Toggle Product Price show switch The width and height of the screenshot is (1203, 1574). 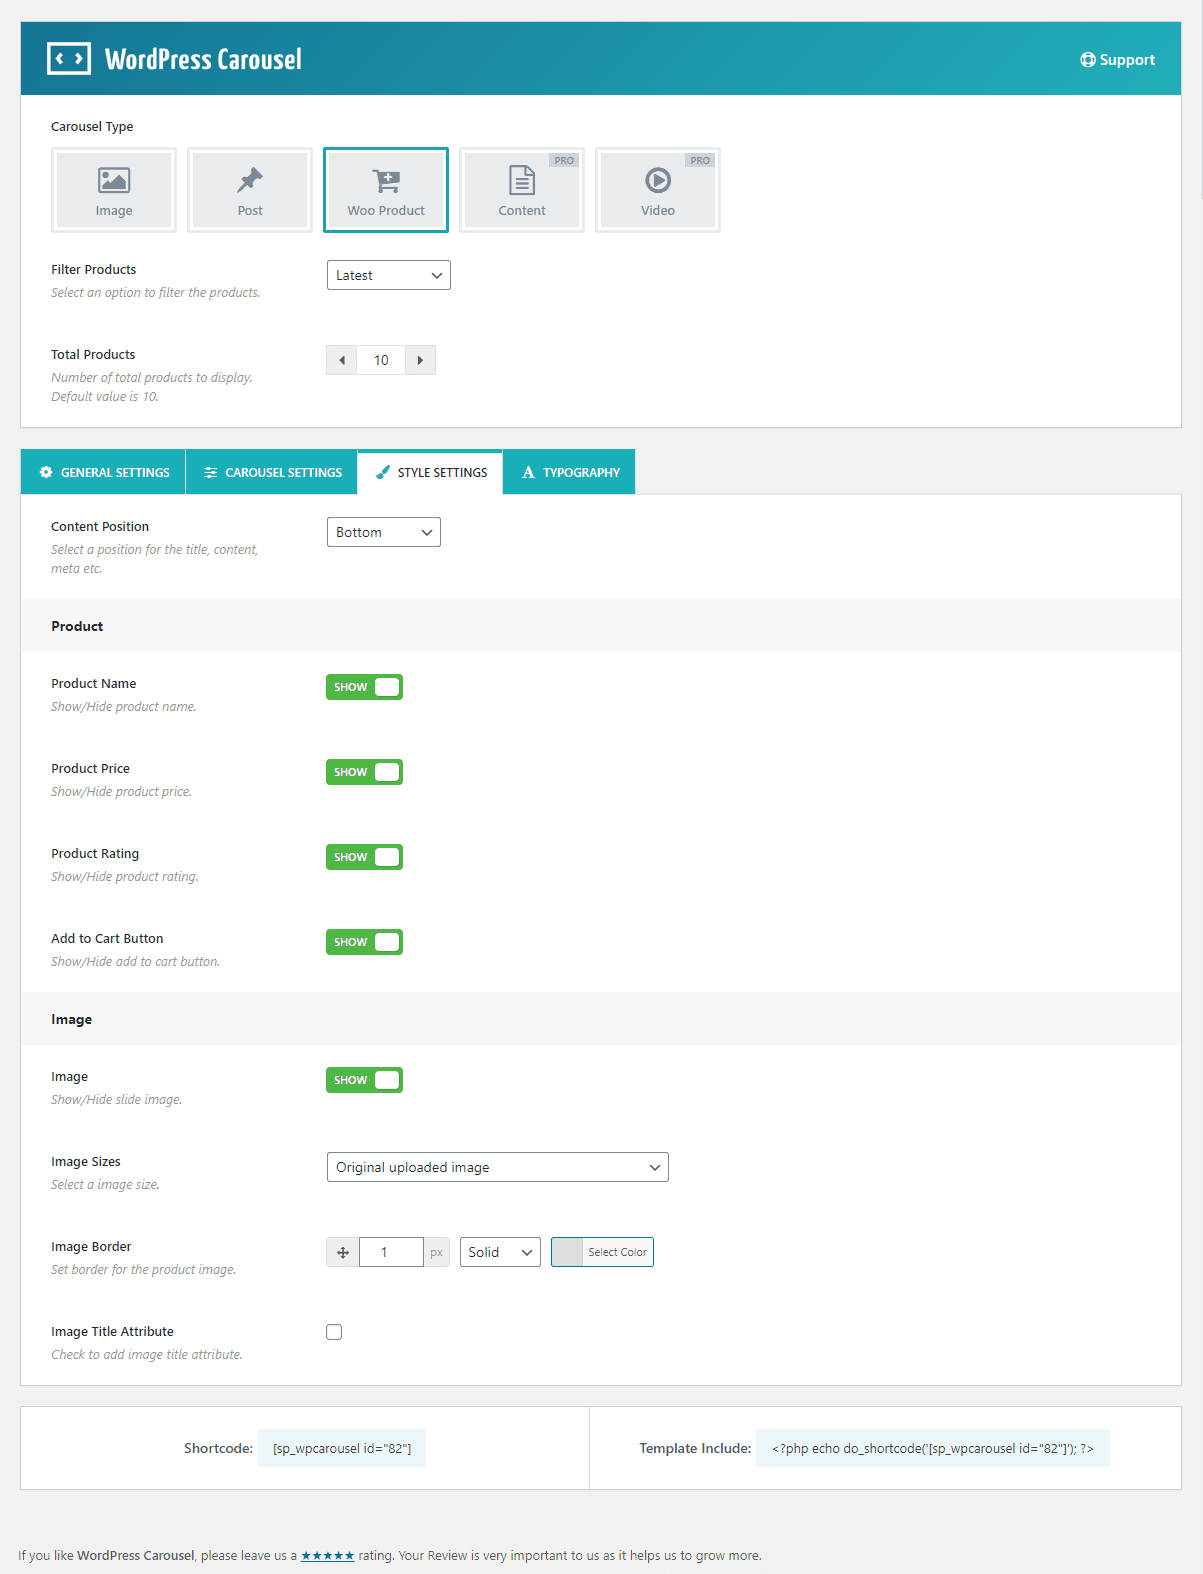(364, 772)
